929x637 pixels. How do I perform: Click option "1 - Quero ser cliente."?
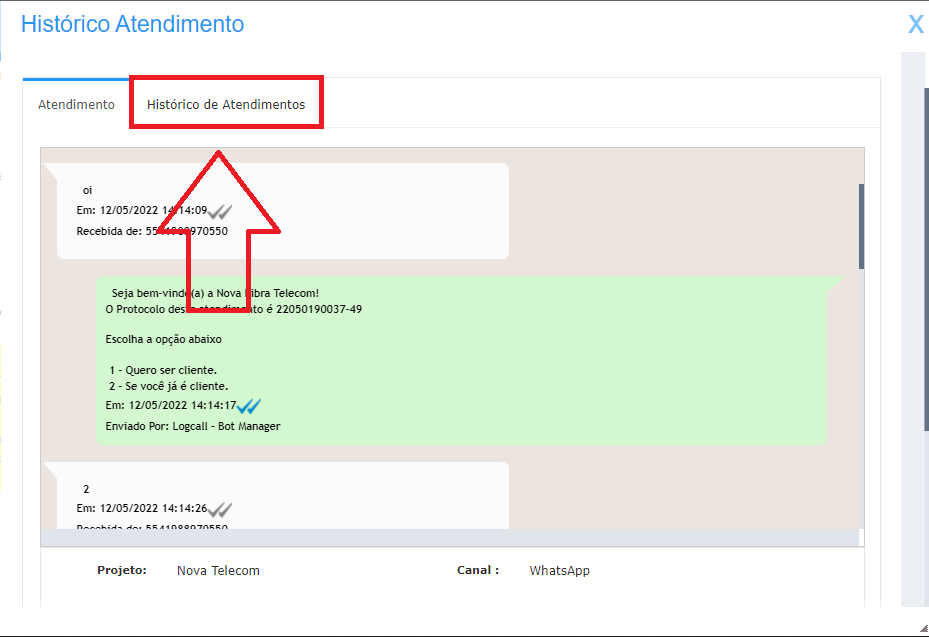163,370
